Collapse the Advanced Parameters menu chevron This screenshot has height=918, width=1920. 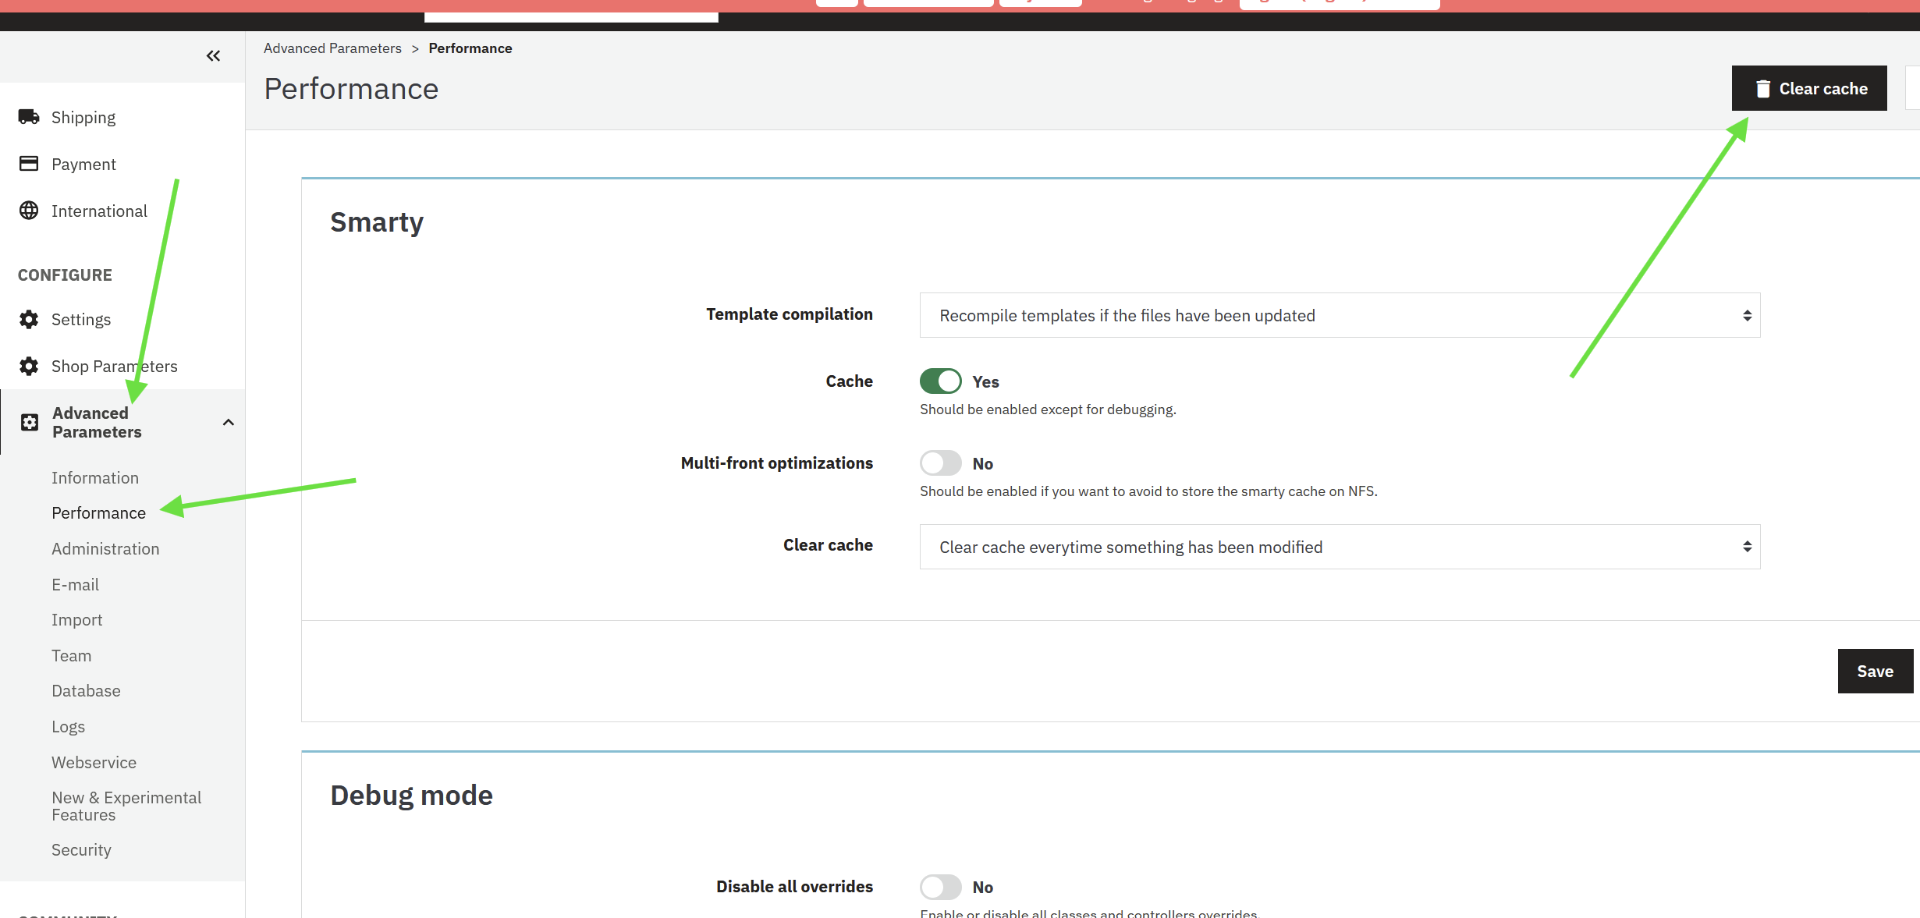(228, 422)
